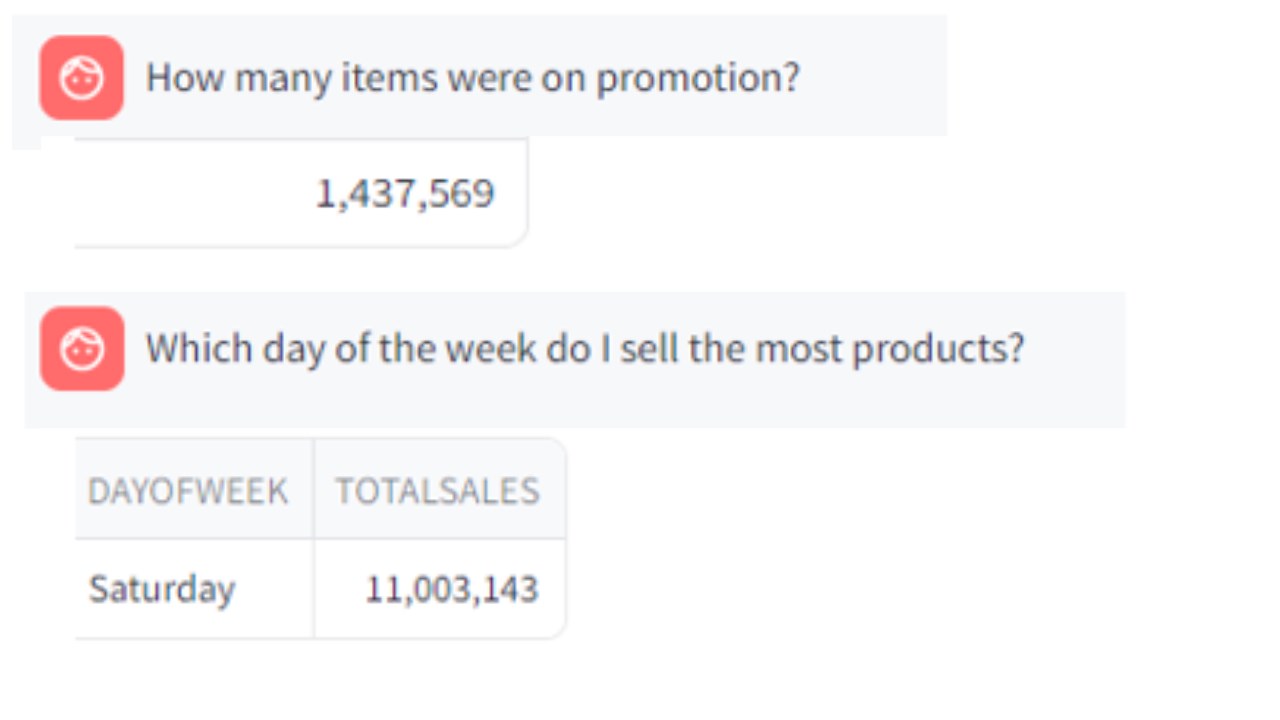Sort by the TOTALSALES column header
This screenshot has height=720, width=1280.
pos(437,491)
